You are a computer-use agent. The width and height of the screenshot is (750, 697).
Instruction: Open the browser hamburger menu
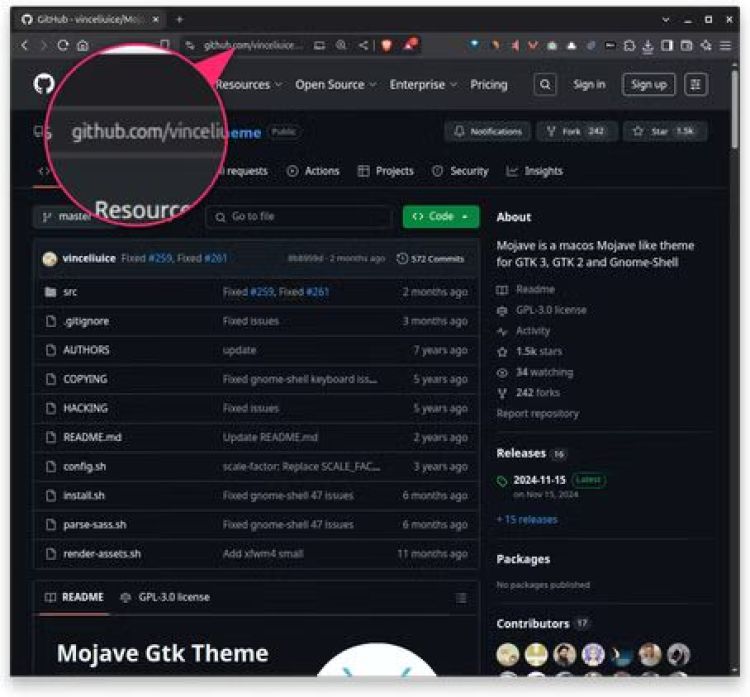pyautogui.click(x=725, y=45)
